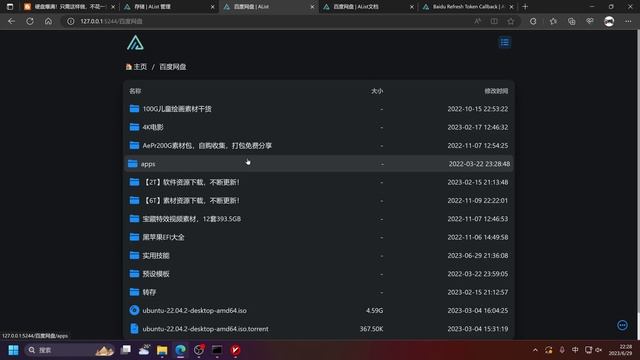The image size is (640, 360).
Task: Open the terminal icon in taskbar
Action: pyautogui.click(x=217, y=350)
